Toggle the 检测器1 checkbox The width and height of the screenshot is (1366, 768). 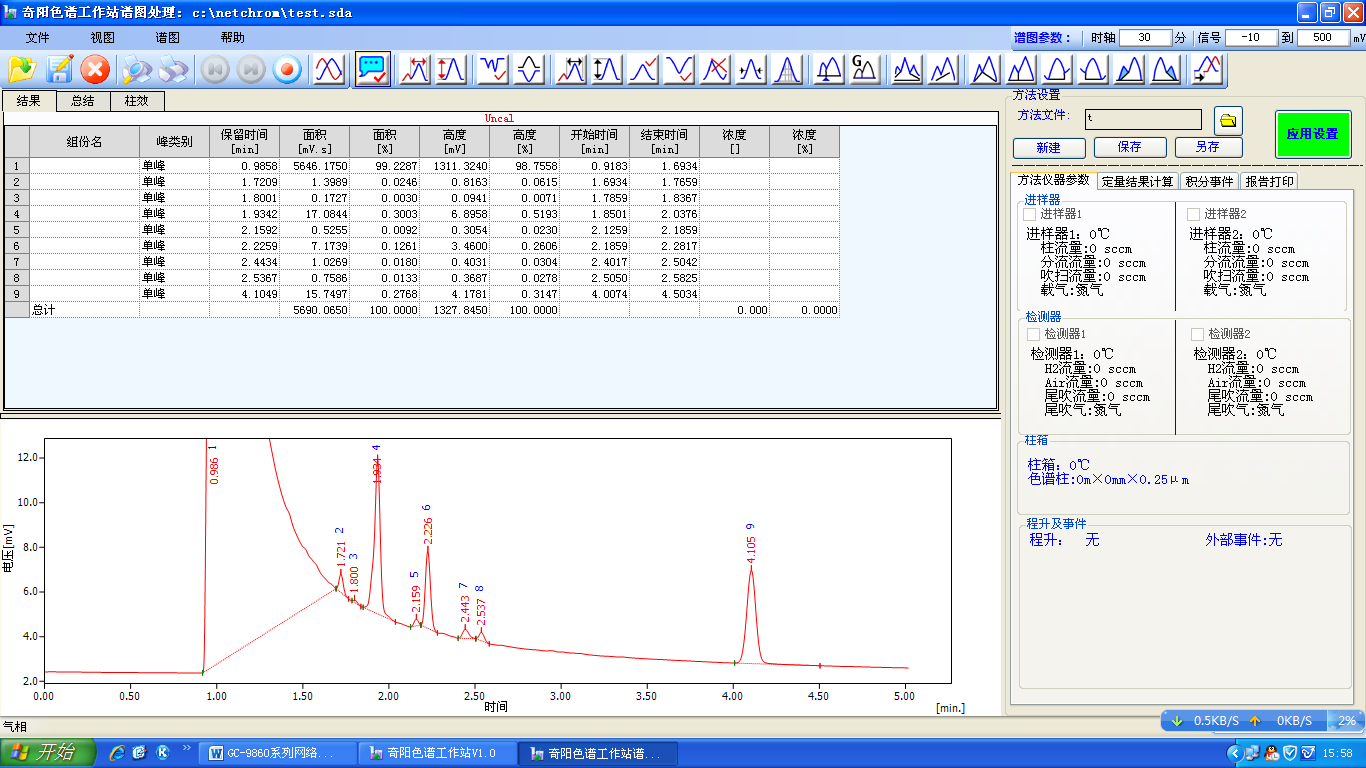(x=1033, y=334)
